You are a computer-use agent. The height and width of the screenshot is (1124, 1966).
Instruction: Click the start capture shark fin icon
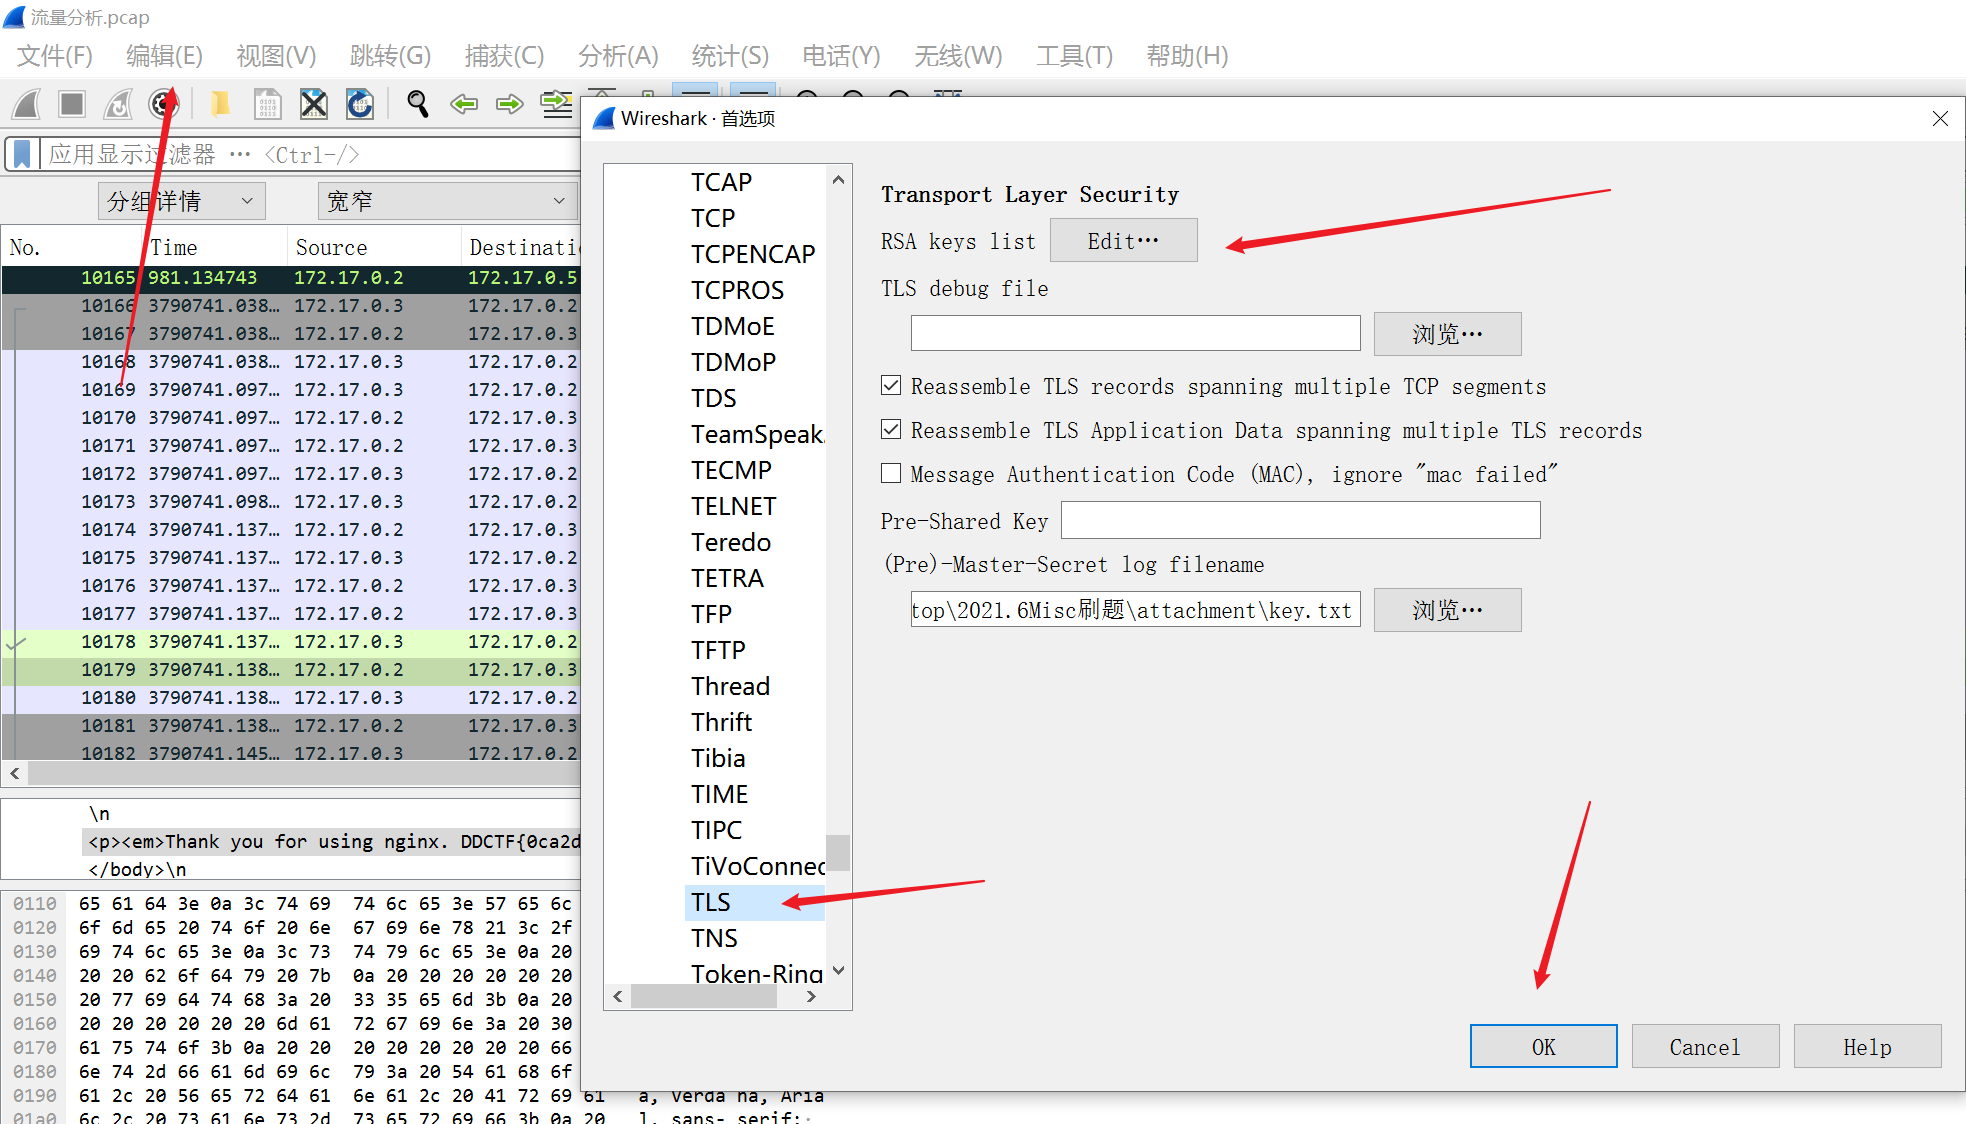click(x=27, y=104)
